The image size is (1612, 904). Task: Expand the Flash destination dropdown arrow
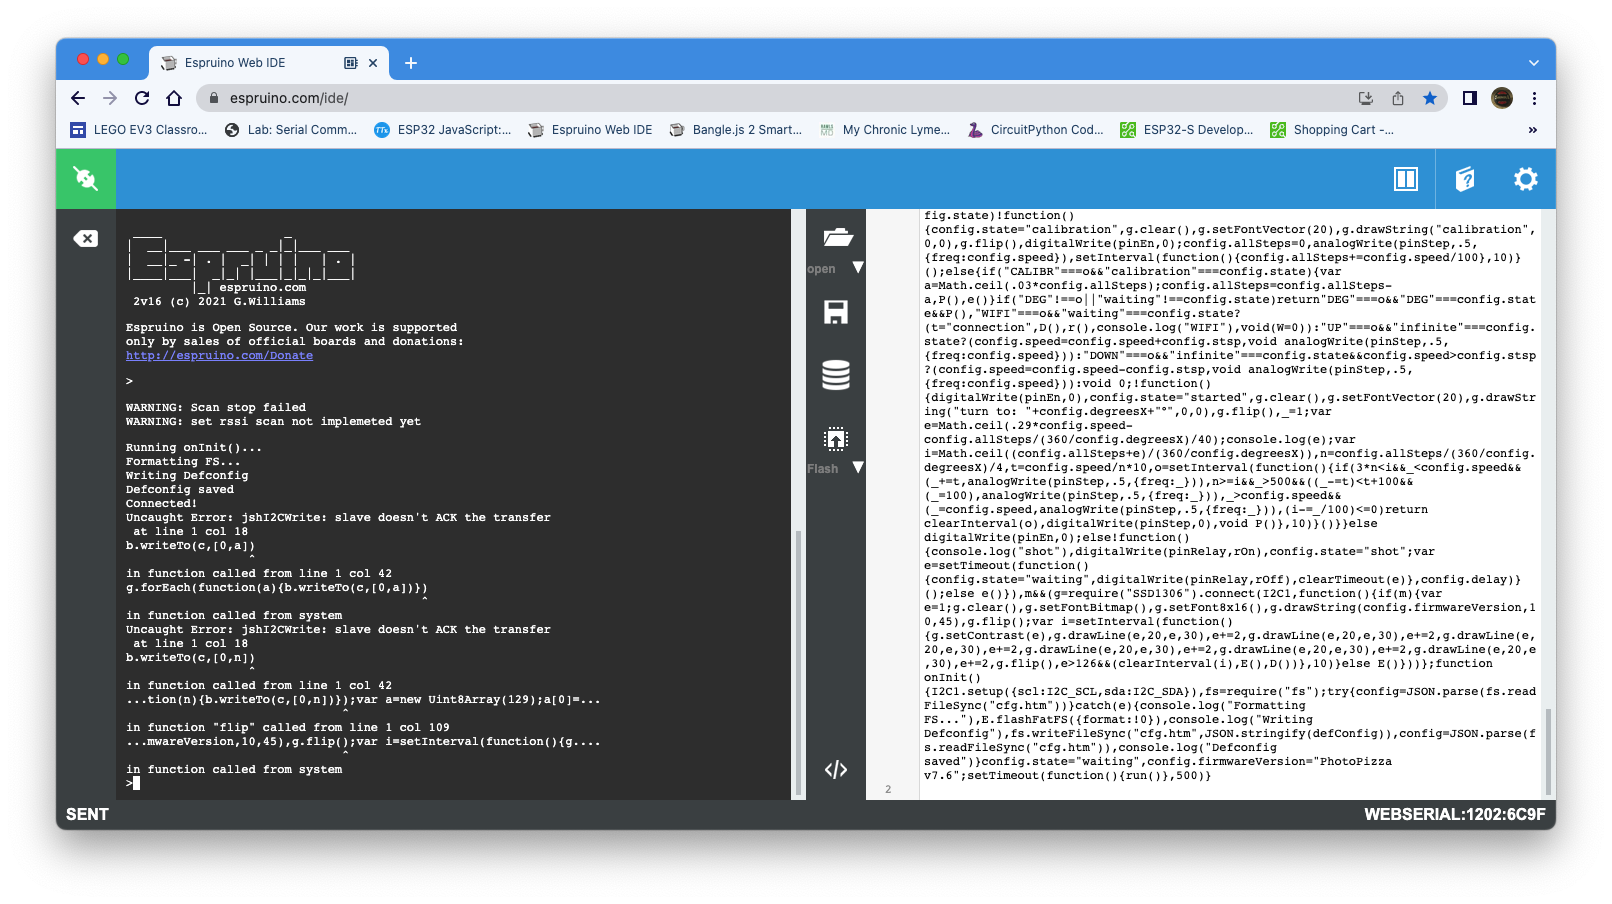[x=858, y=468]
